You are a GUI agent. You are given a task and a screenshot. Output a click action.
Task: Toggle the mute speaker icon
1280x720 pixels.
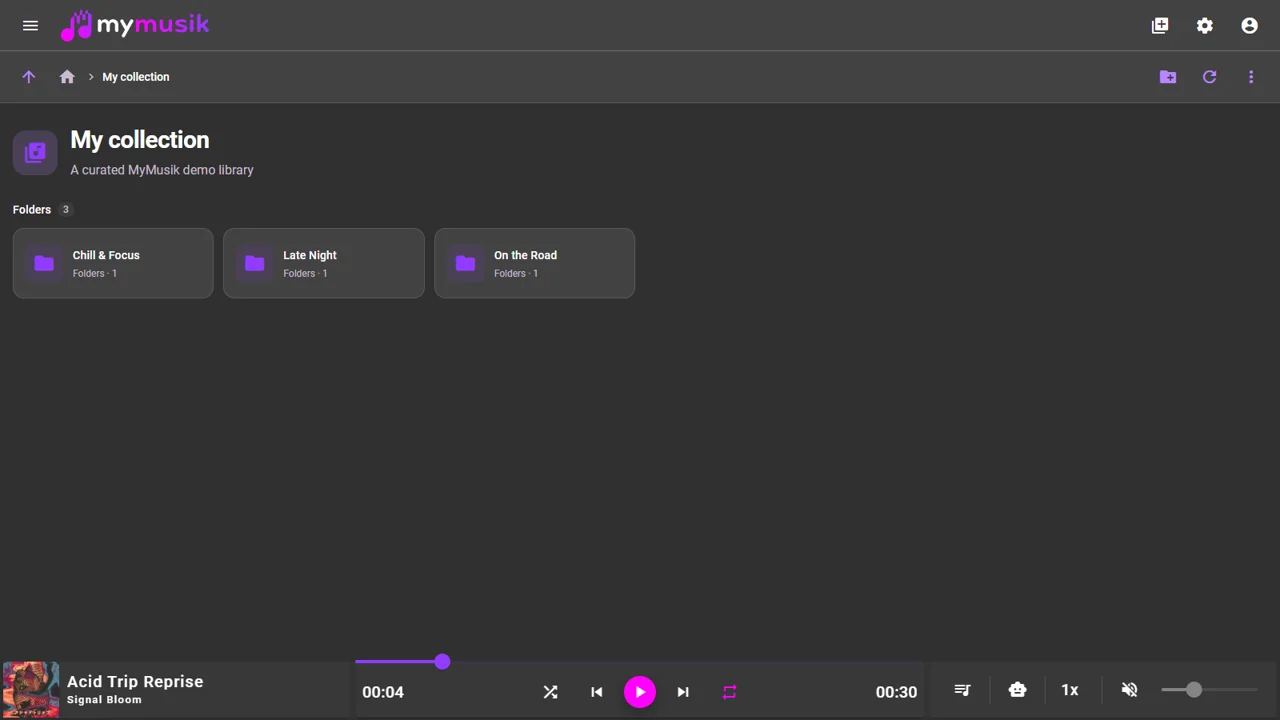pos(1130,690)
